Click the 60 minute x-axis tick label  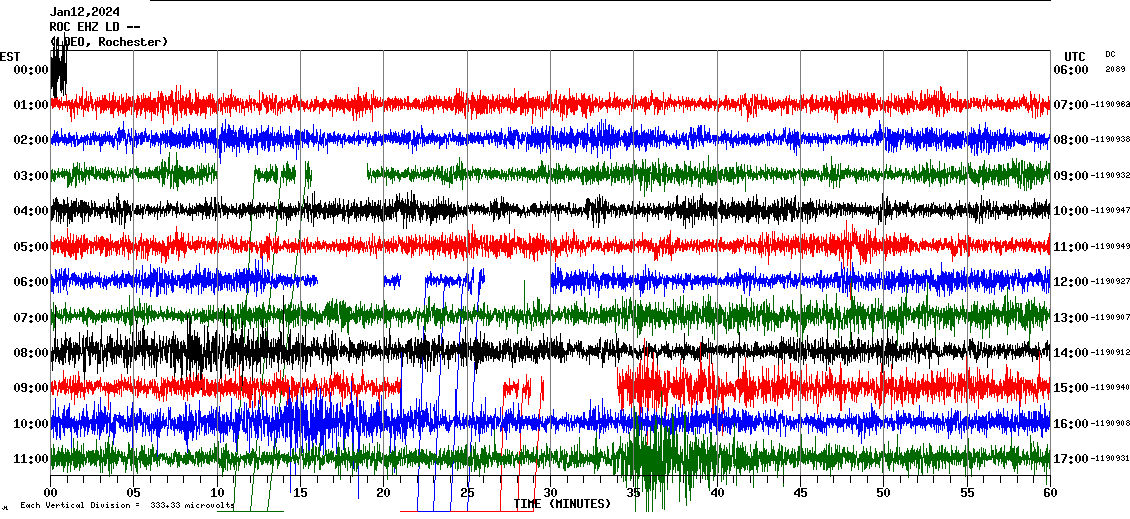pyautogui.click(x=1049, y=493)
